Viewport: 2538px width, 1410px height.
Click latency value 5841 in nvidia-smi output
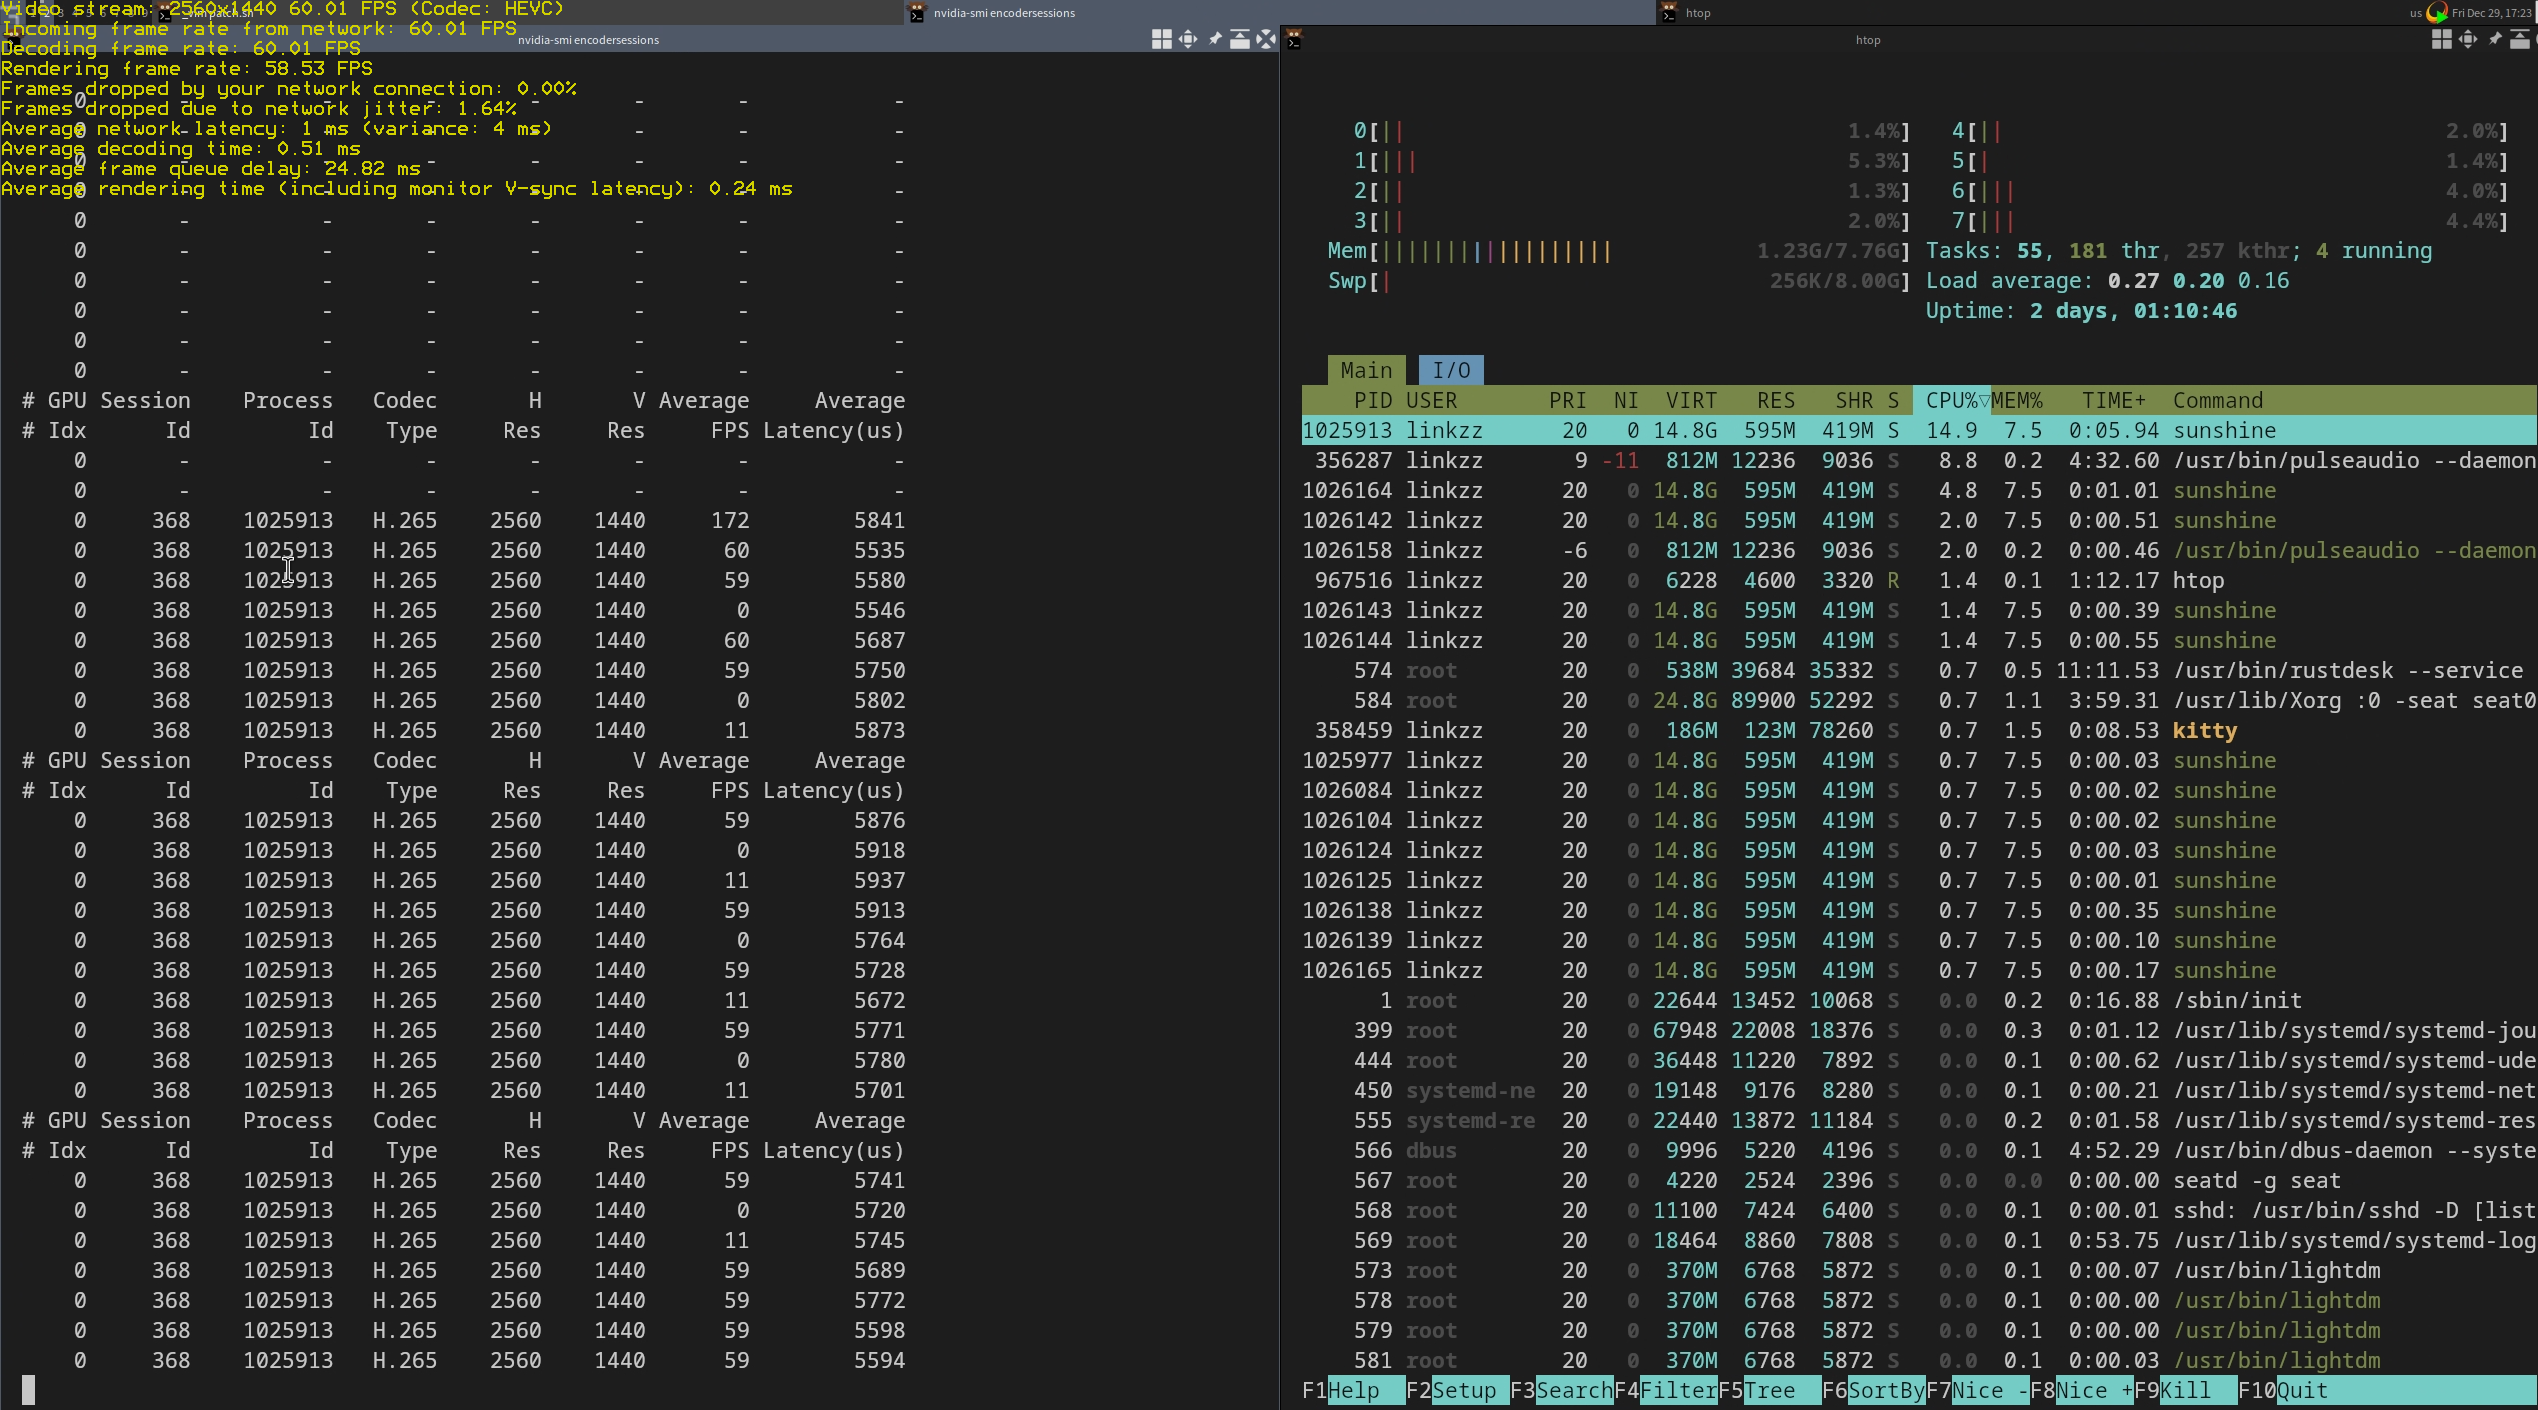[879, 520]
